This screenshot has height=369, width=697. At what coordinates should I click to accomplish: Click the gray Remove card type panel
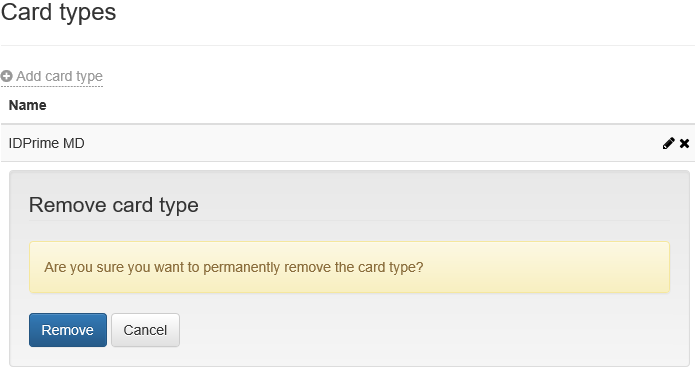(349, 269)
